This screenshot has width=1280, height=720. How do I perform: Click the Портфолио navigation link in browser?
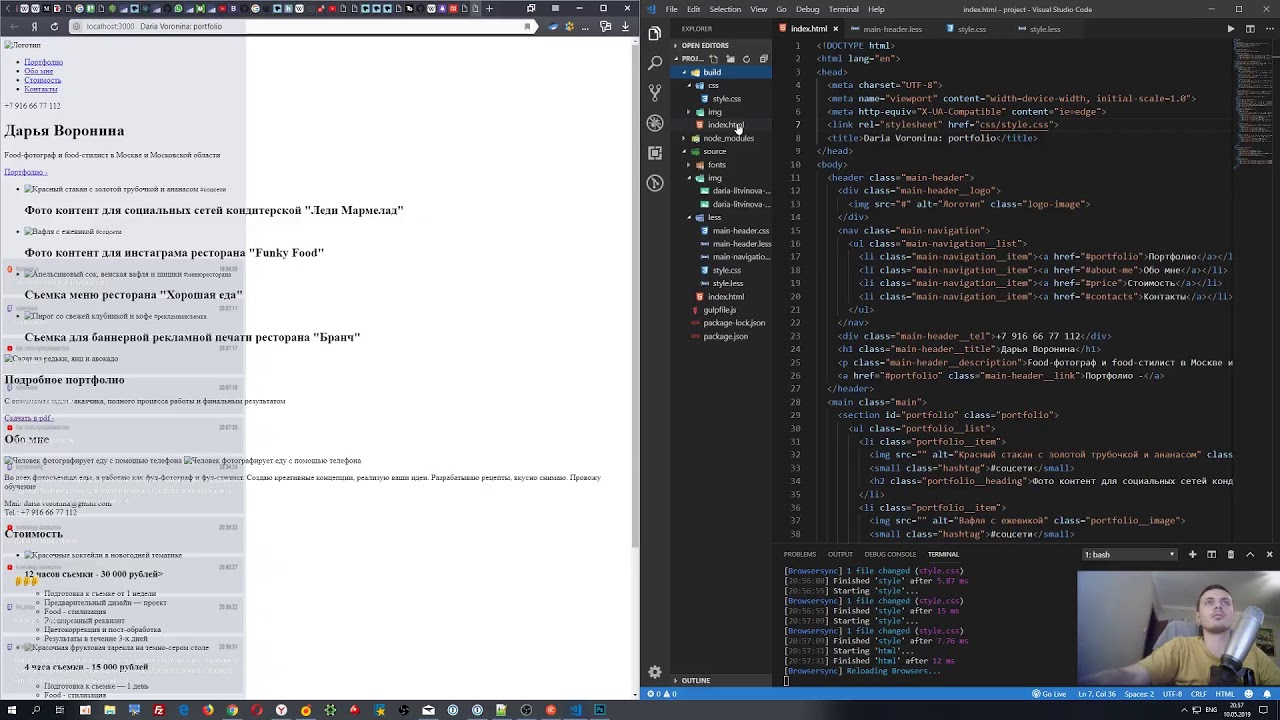(43, 62)
